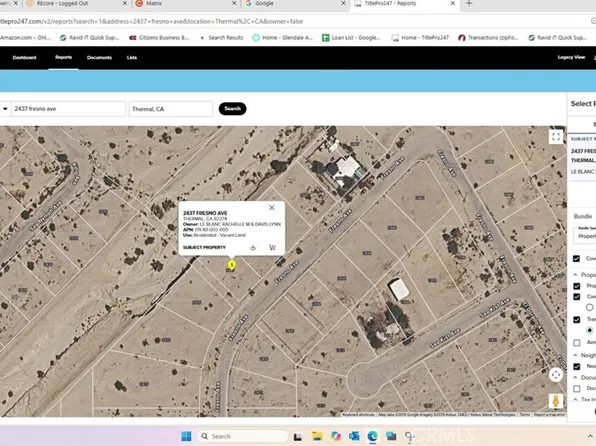This screenshot has width=596, height=446.
Task: Select the Street View pegman icon
Action: [x=556, y=401]
